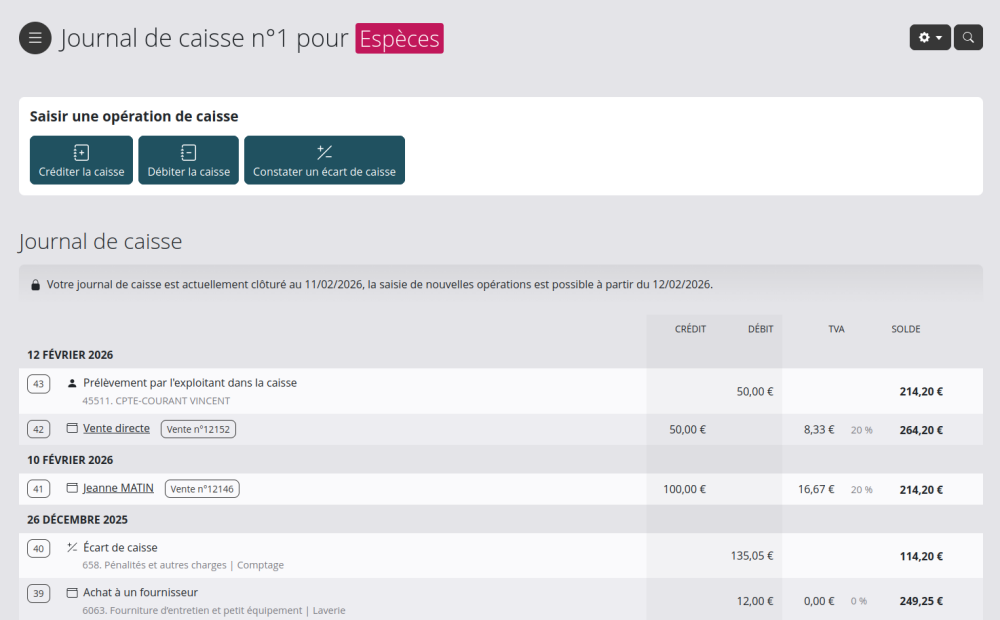This screenshot has width=1000, height=620.
Task: Click the card icon beside Achat à un fournisseur
Action: (72, 593)
